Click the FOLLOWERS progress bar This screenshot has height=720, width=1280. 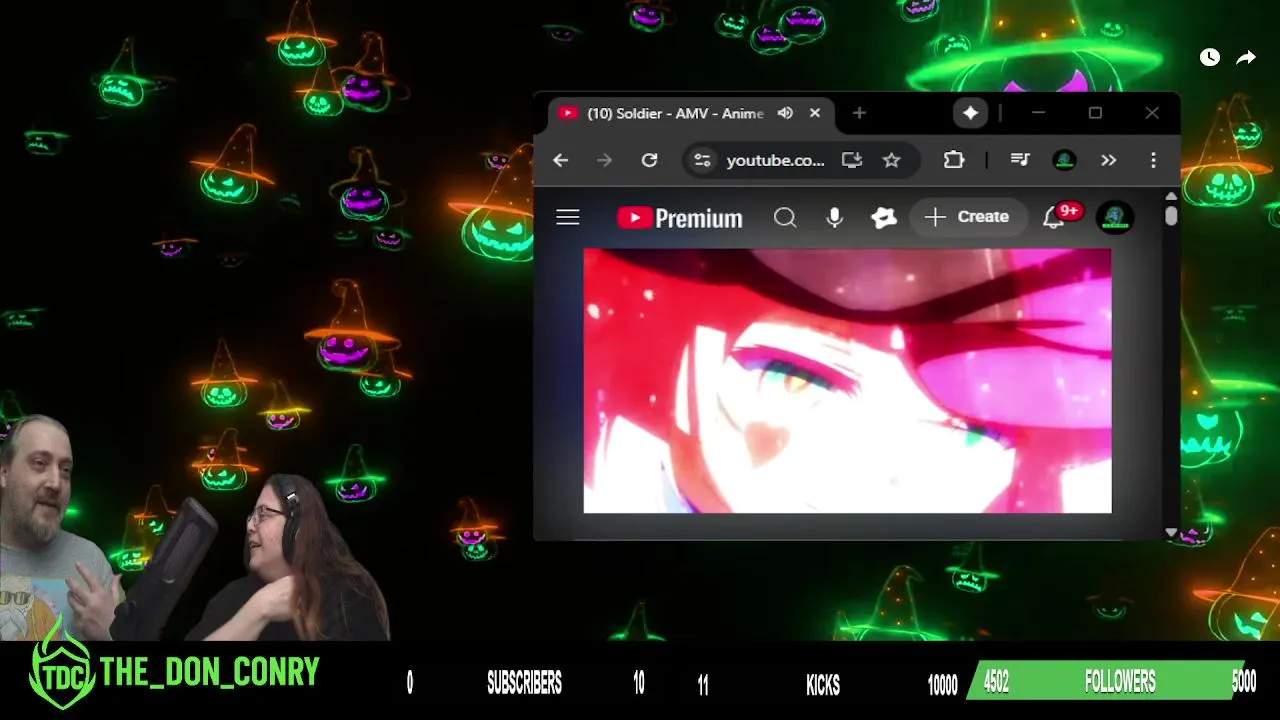click(x=1105, y=682)
